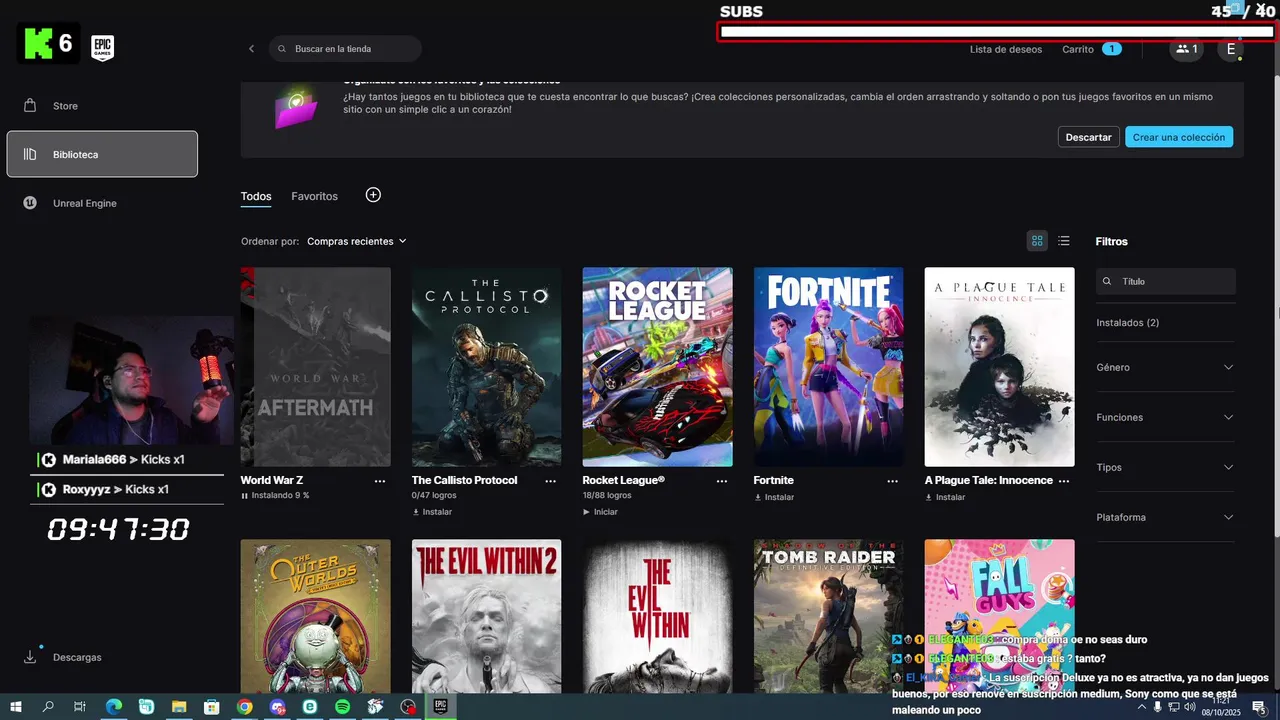Click Instalar under A Plague Tale: Innocence
This screenshot has width=1280, height=720.
tap(945, 497)
